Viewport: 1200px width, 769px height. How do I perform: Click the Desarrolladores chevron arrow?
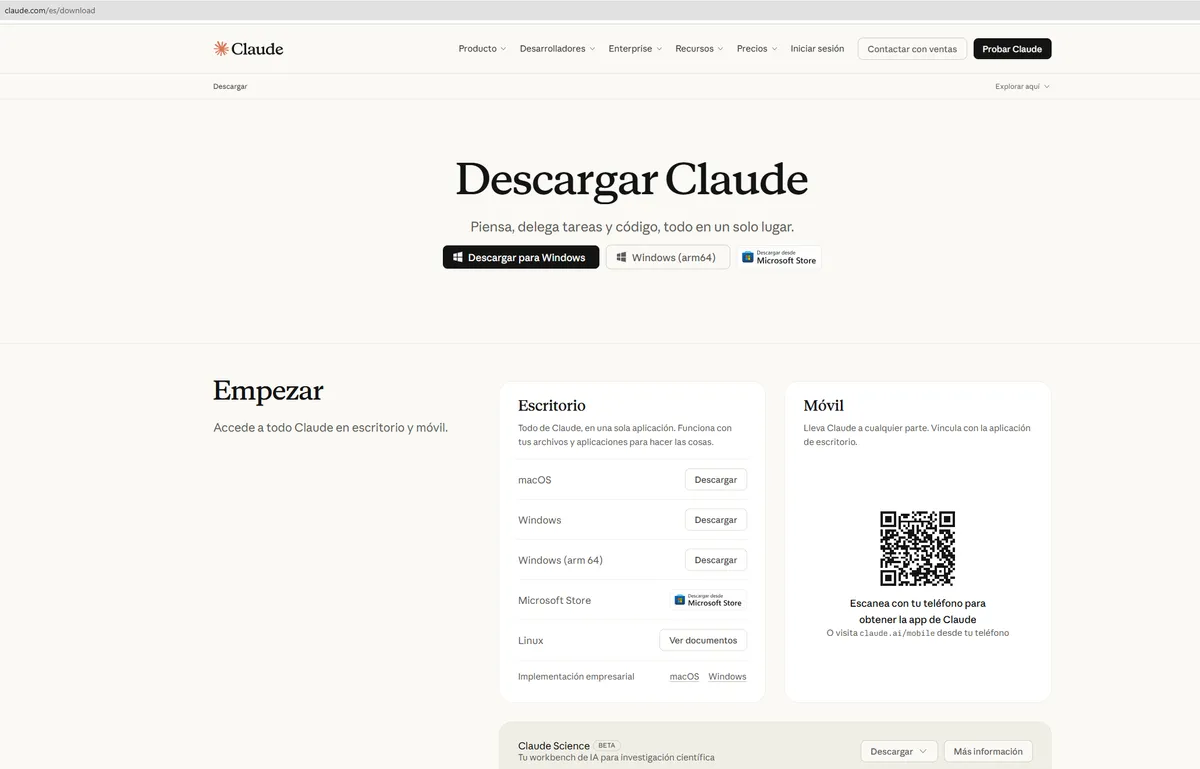click(x=592, y=49)
